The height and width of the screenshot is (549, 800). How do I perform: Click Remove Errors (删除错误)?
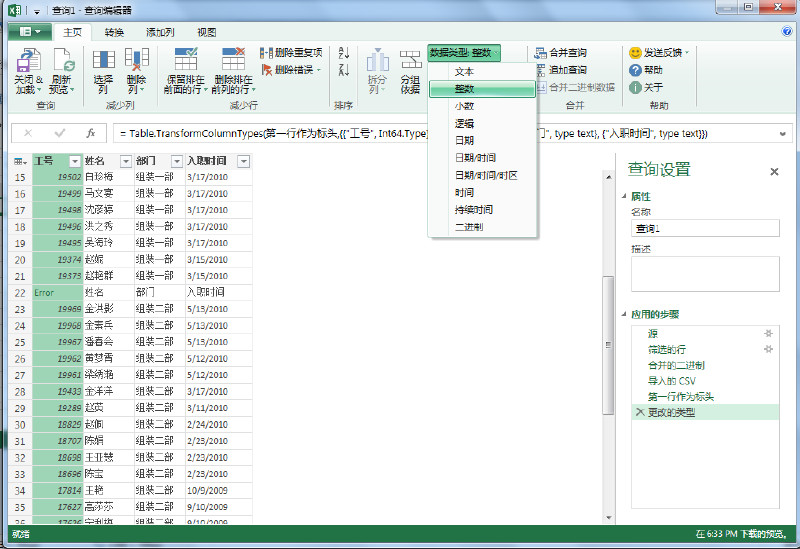[x=291, y=69]
